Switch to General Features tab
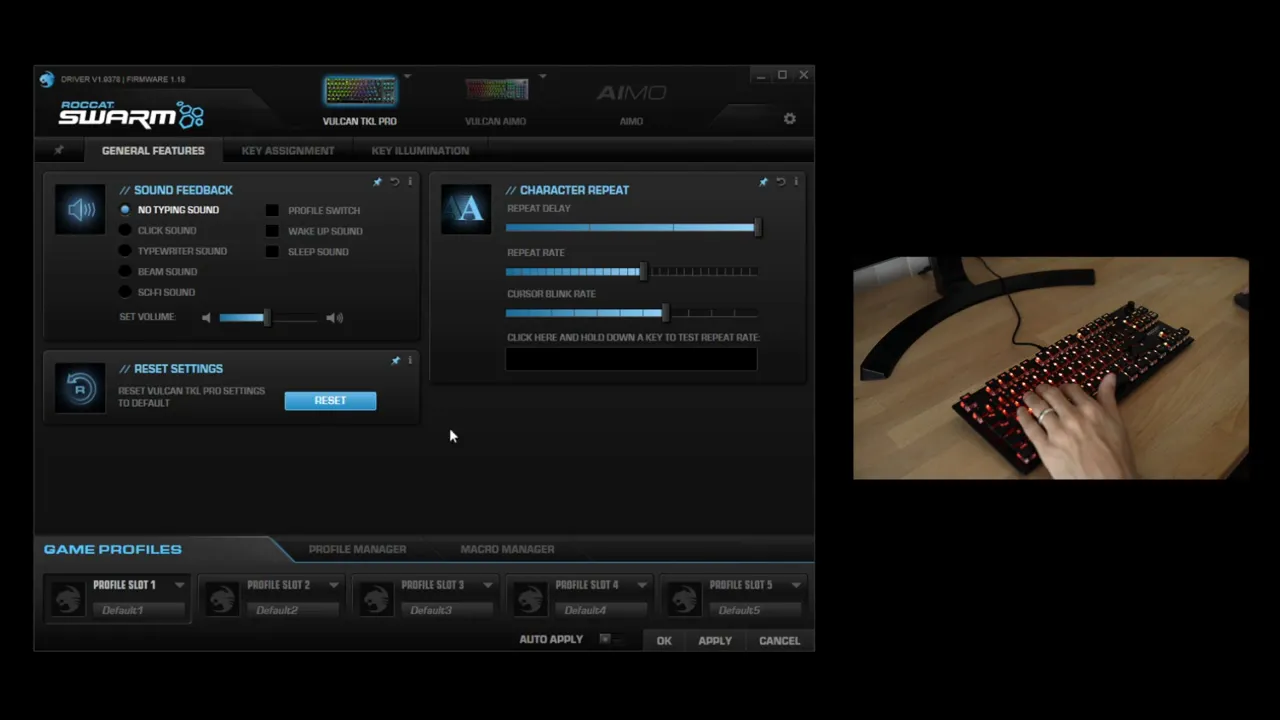Image resolution: width=1280 pixels, height=720 pixels. point(153,151)
